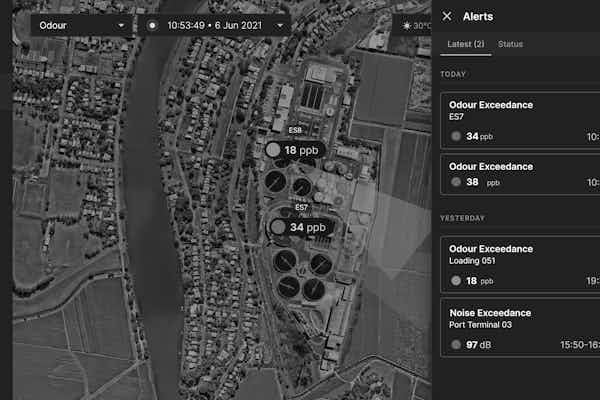Select the ES8 18 ppb map marker
This screenshot has width=600, height=400.
coord(297,150)
